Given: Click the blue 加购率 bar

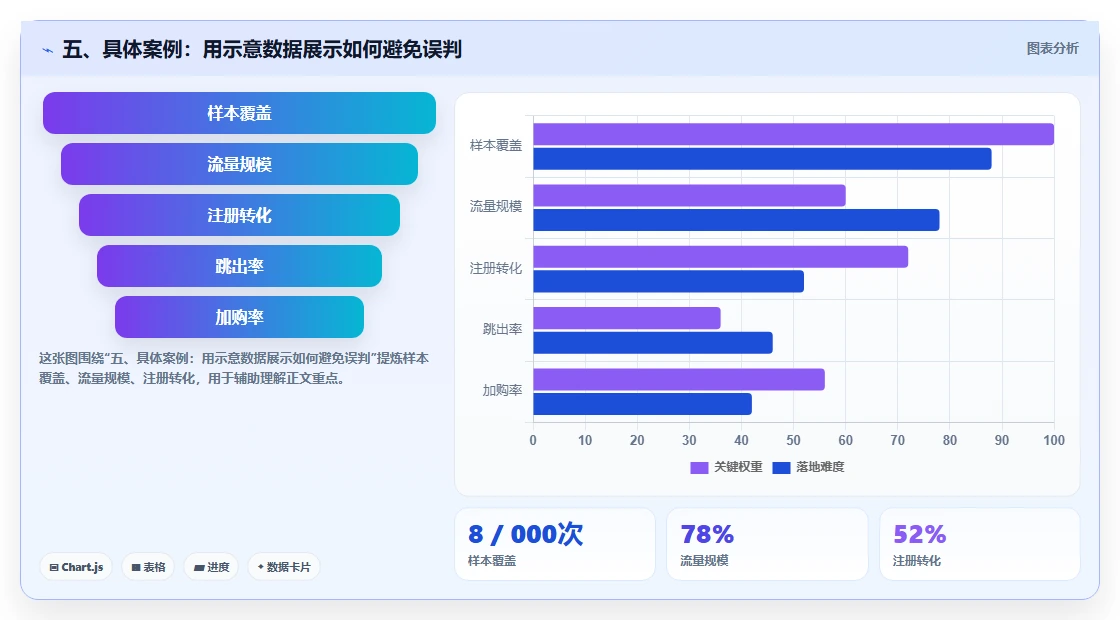Looking at the screenshot, I should [x=642, y=404].
